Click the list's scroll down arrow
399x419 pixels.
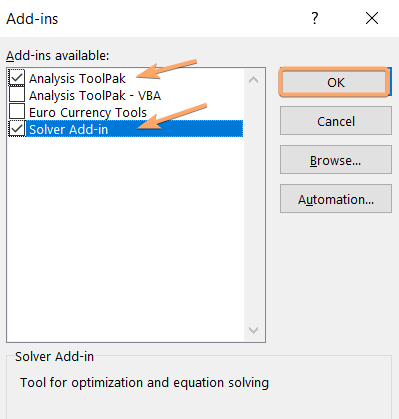254,330
